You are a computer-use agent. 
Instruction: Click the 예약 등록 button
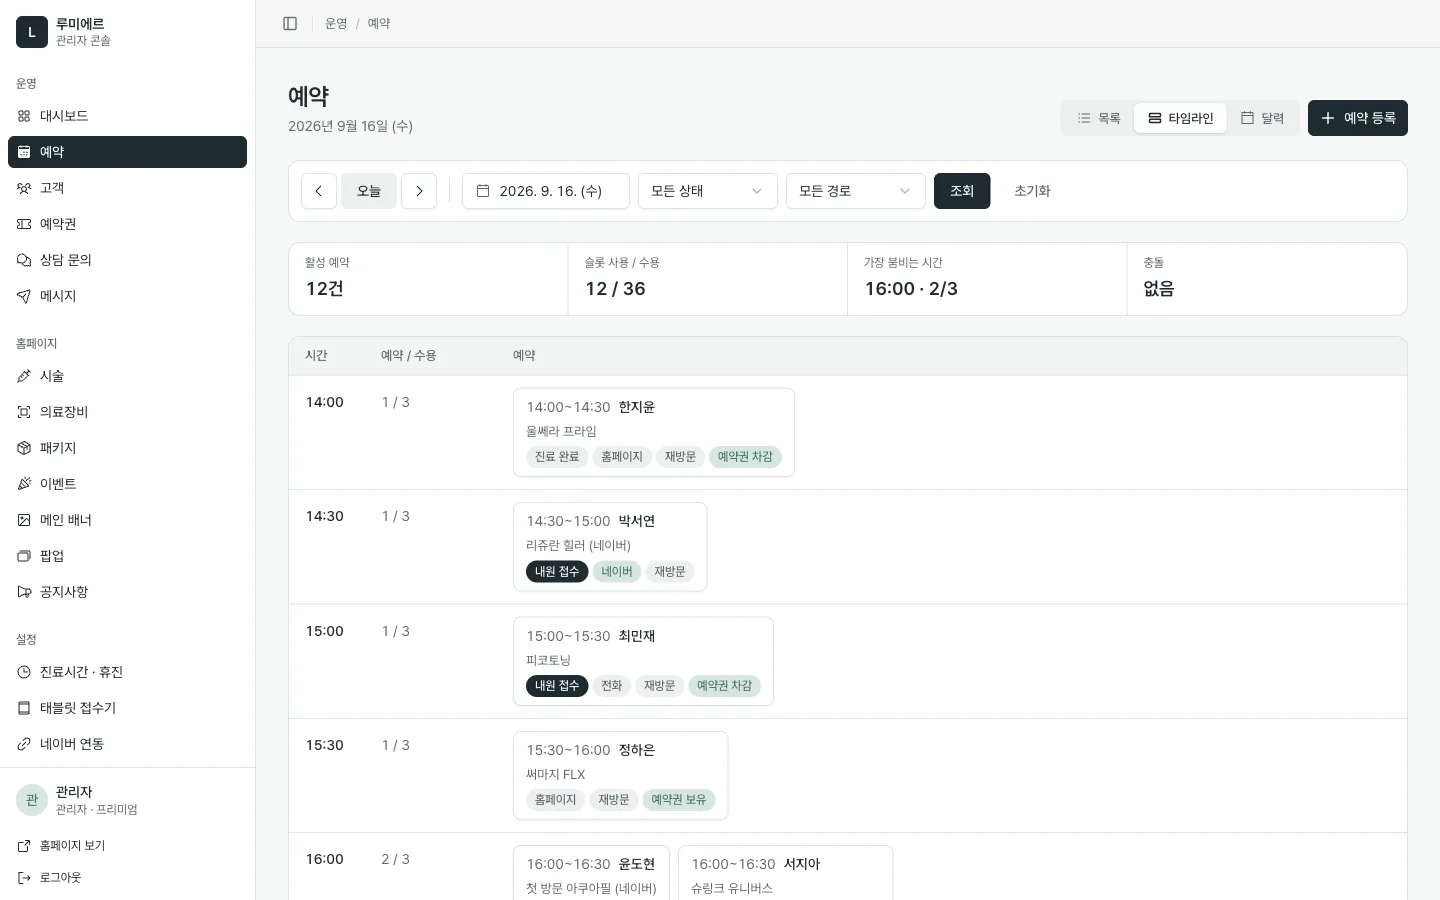(x=1358, y=118)
